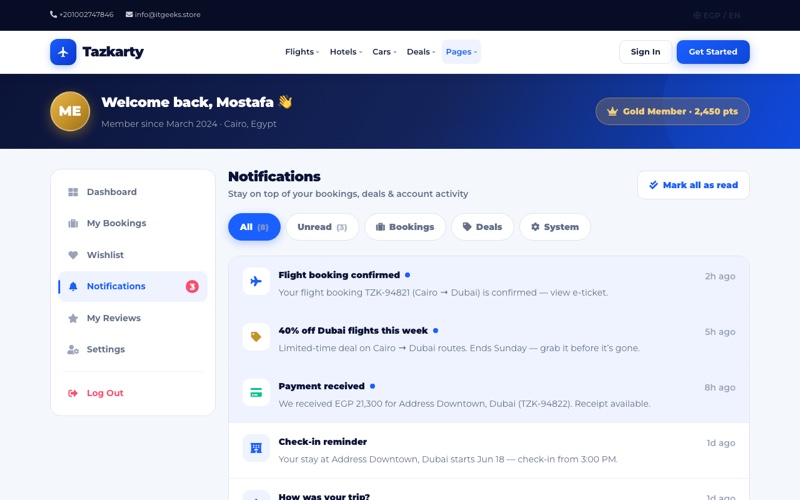Click the red notification count badge
Viewport: 800px width, 500px height.
click(x=192, y=286)
